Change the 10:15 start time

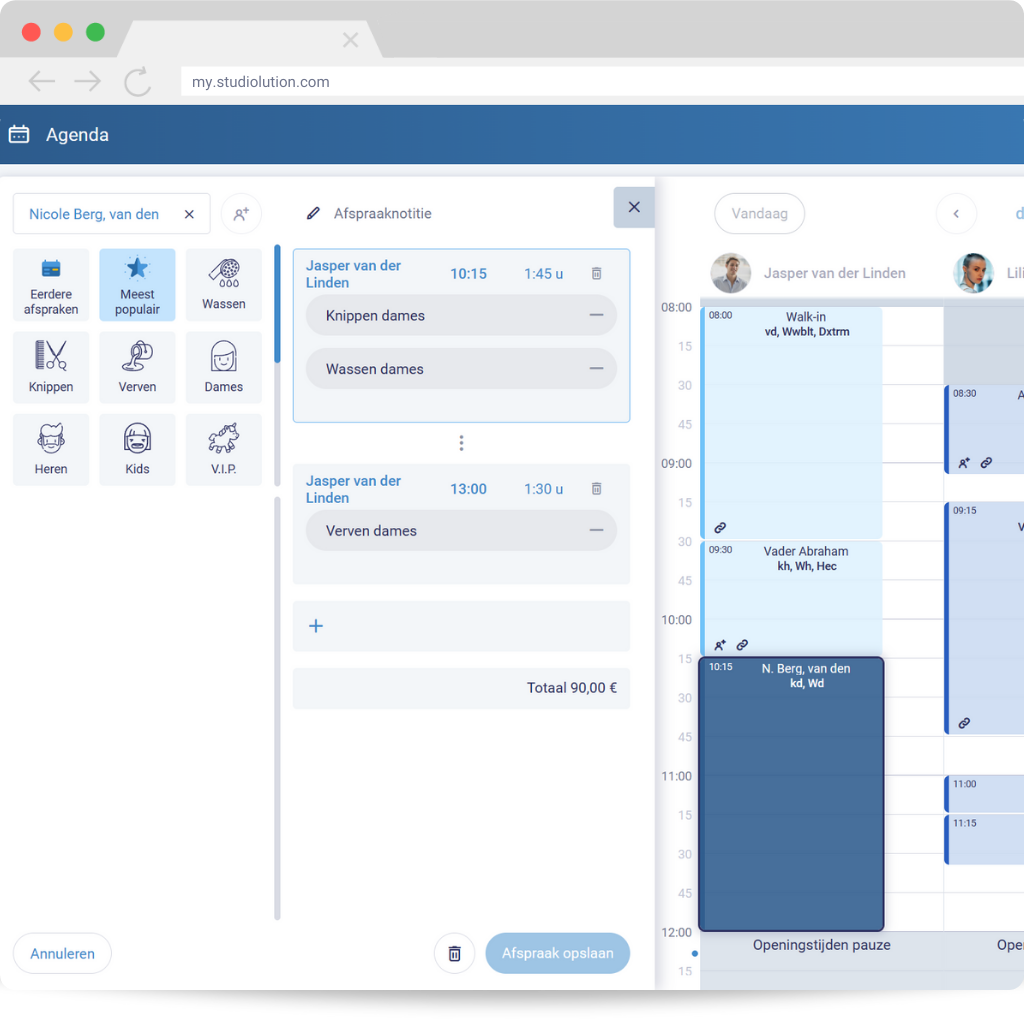[x=468, y=274]
